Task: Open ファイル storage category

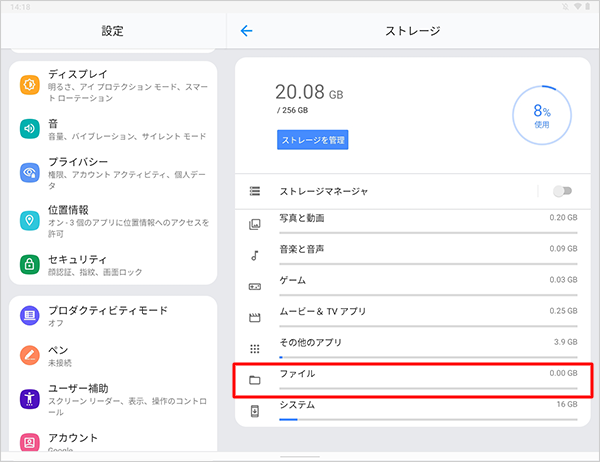Action: (412, 380)
